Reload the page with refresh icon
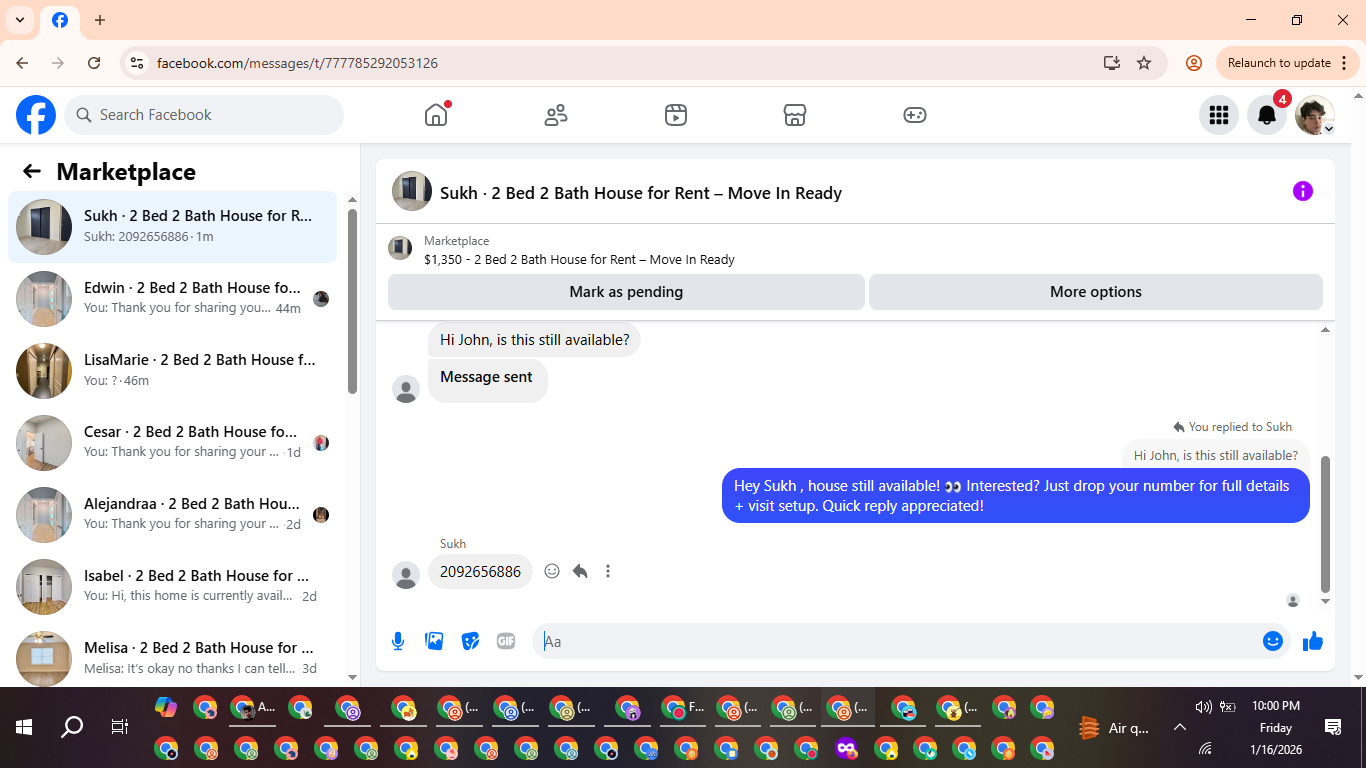Viewport: 1366px width, 768px height. (94, 63)
